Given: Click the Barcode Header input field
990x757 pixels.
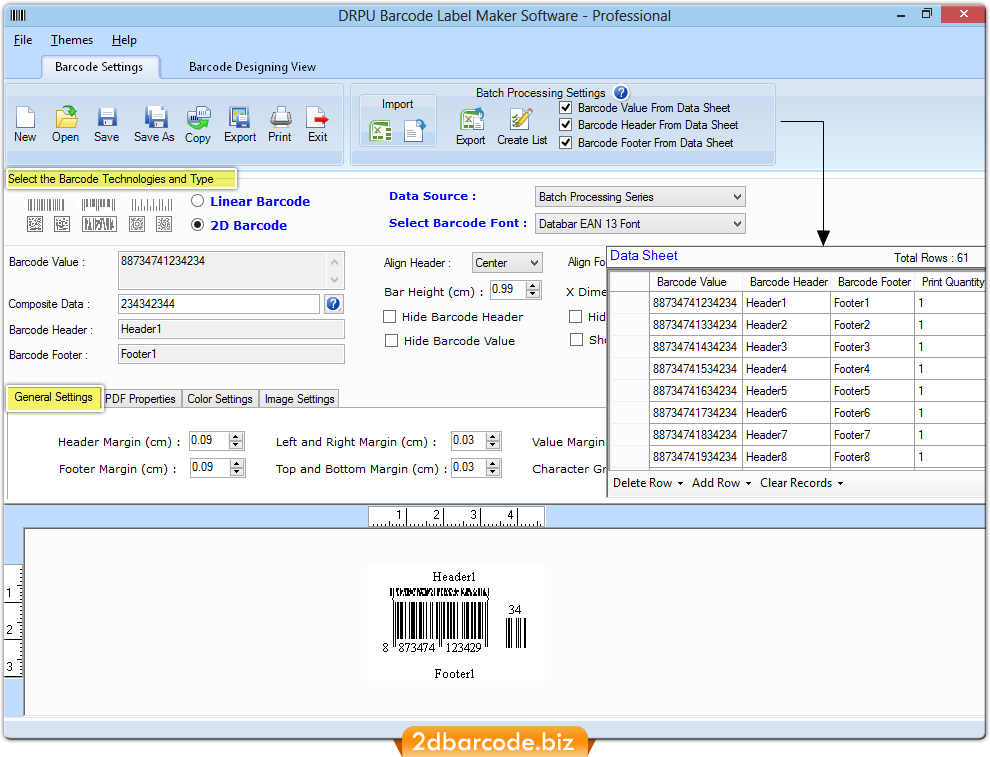Looking at the screenshot, I should coord(231,329).
